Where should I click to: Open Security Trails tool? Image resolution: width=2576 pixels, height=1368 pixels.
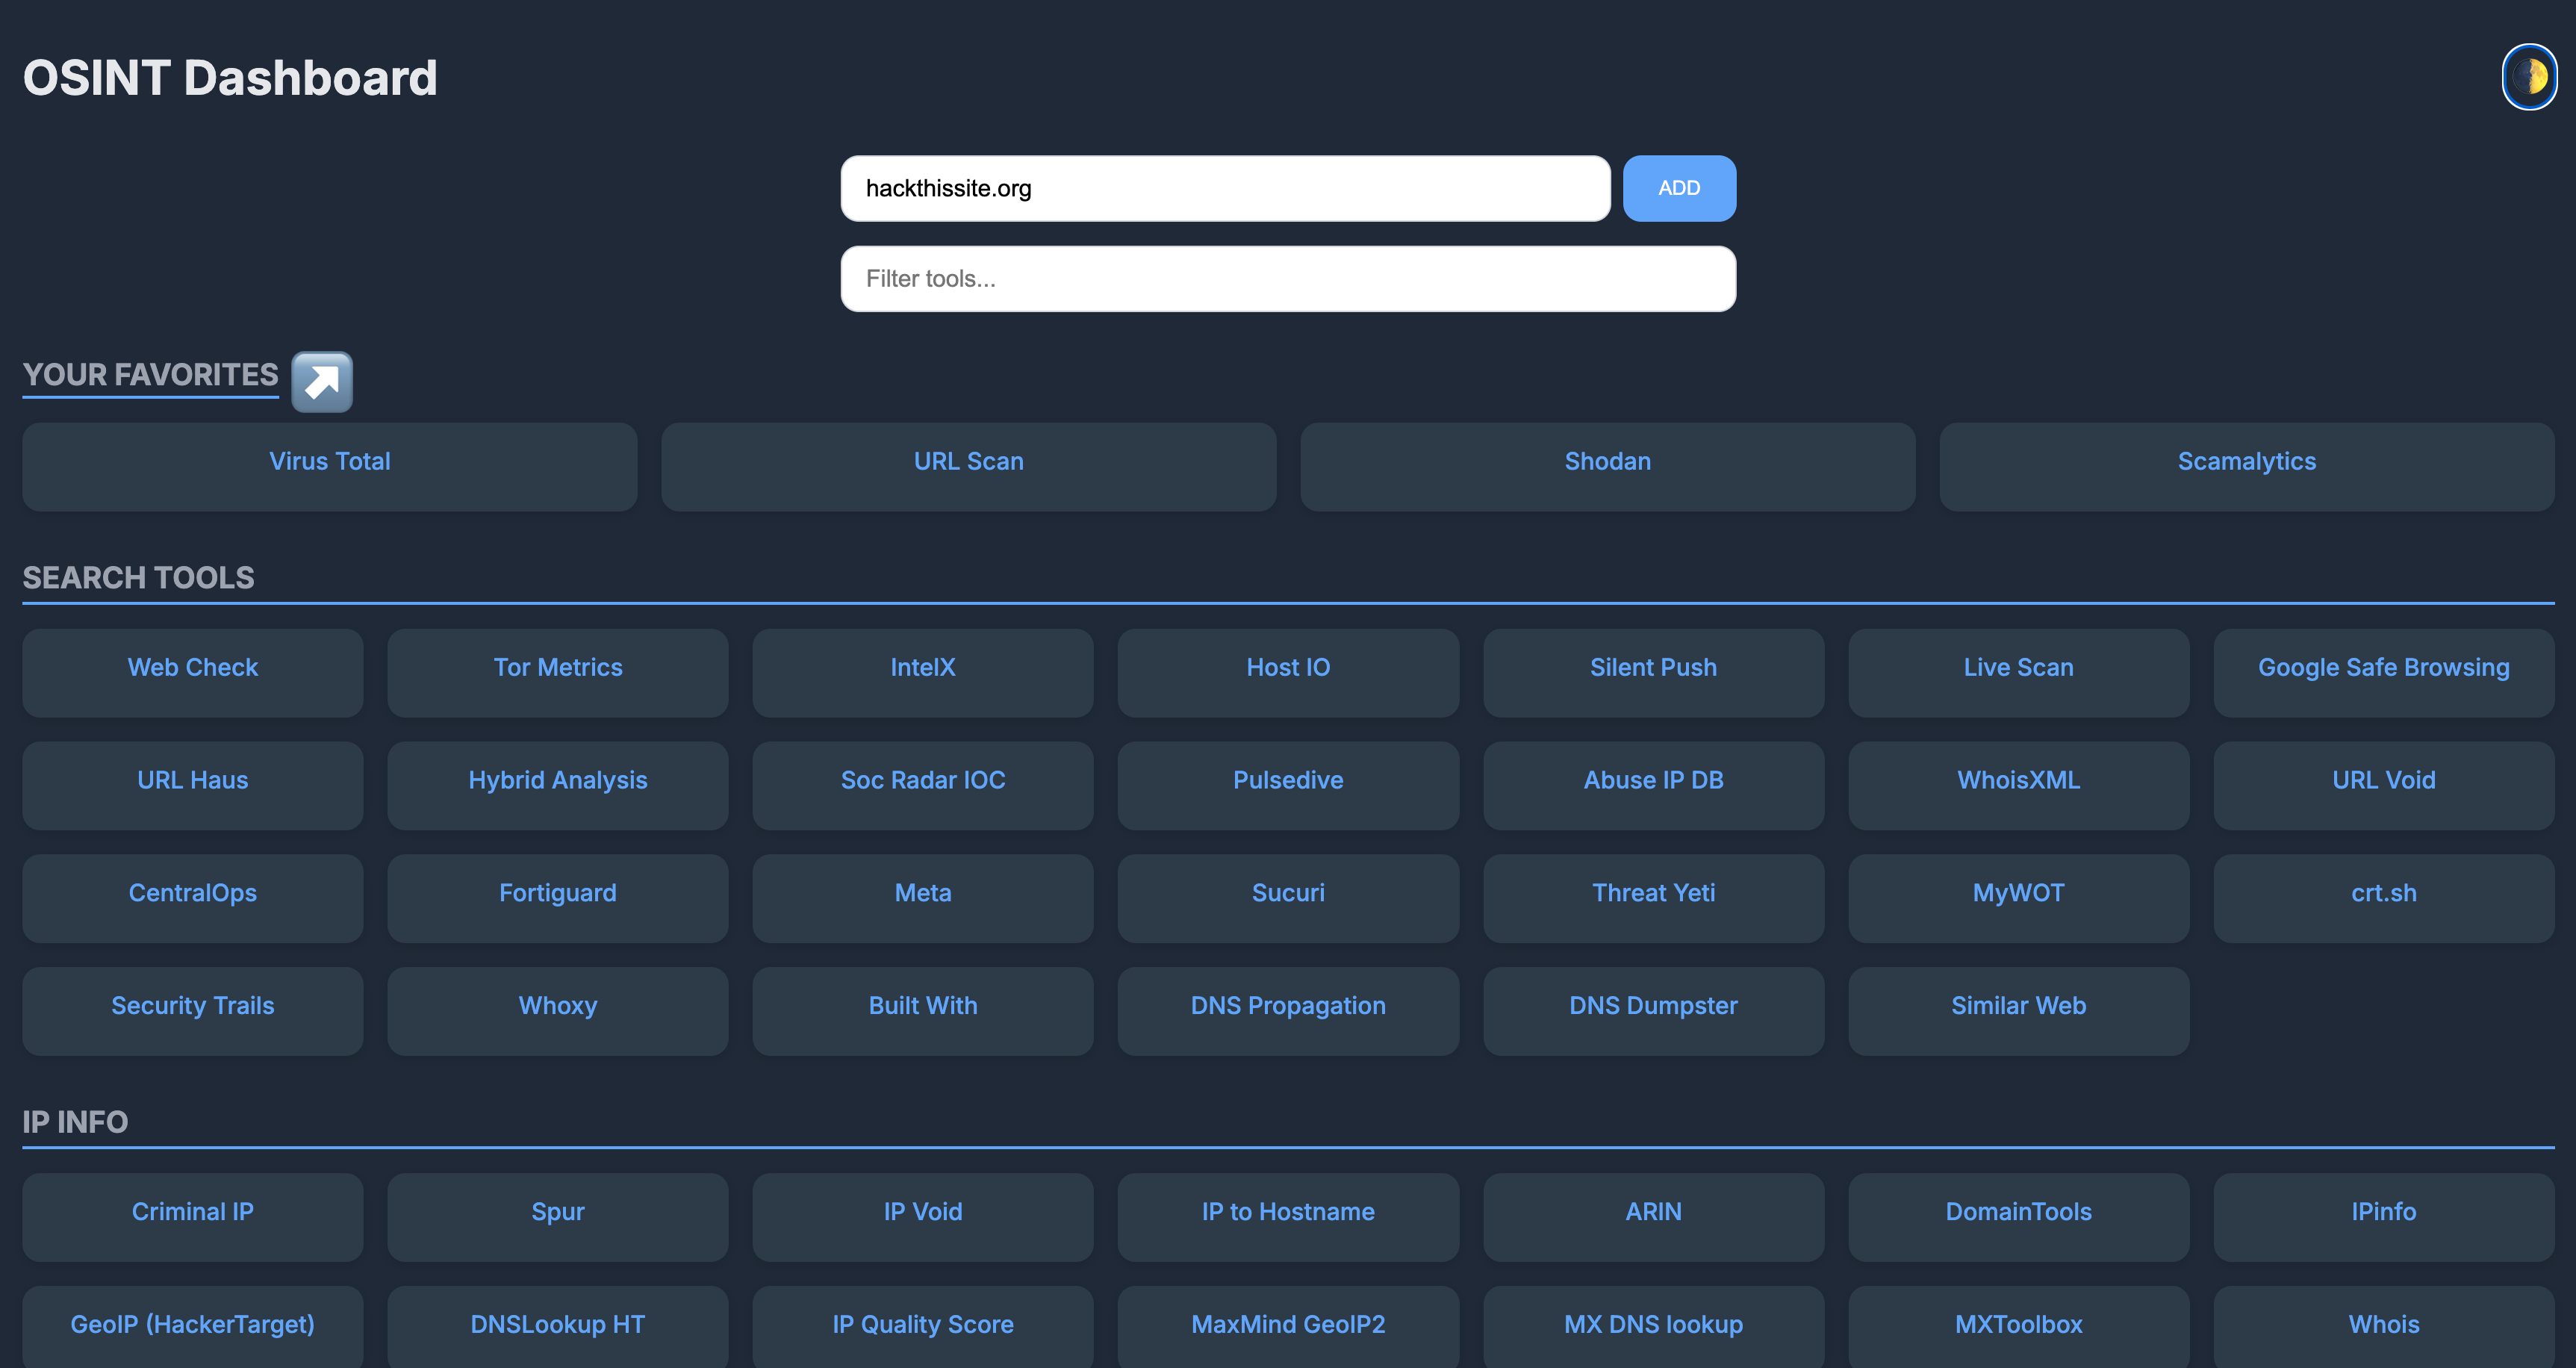192,1007
